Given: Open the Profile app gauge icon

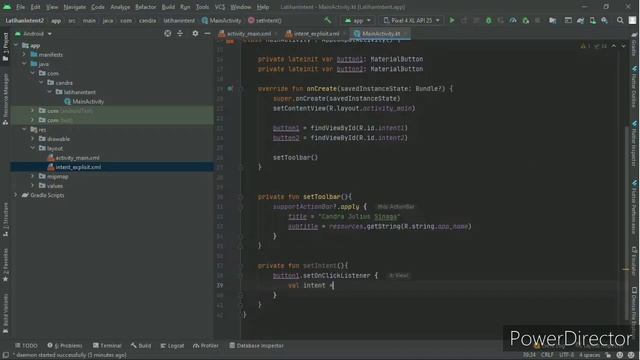Looking at the screenshot, I should point(513,20).
